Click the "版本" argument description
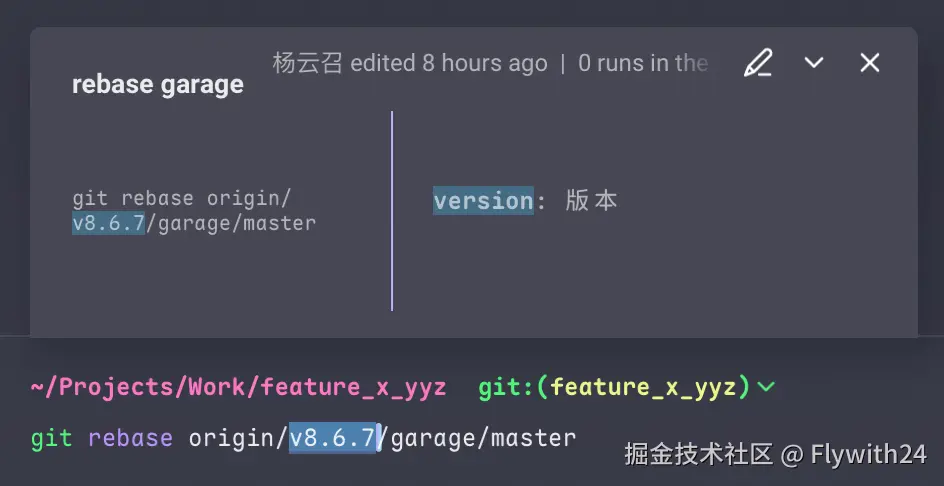Image resolution: width=944 pixels, height=486 pixels. coord(592,201)
